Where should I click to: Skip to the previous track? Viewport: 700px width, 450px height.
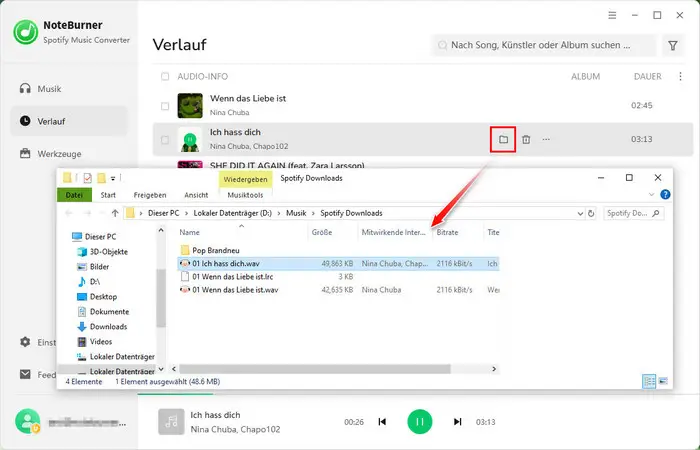click(x=382, y=421)
